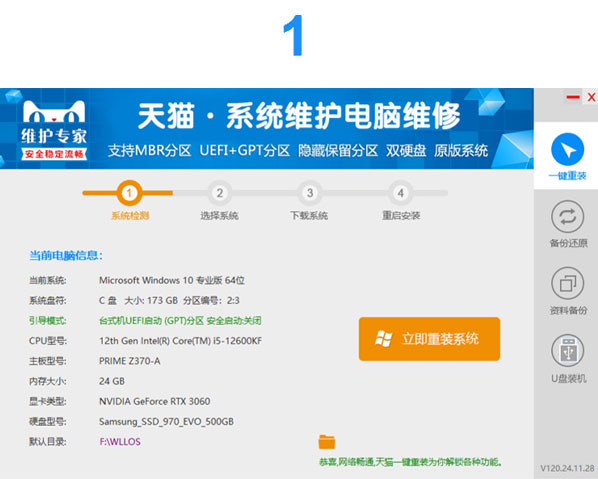Select the NVIDIA GeForce RTX 3060 value
Viewport: 598px width, 479px height.
(x=154, y=402)
